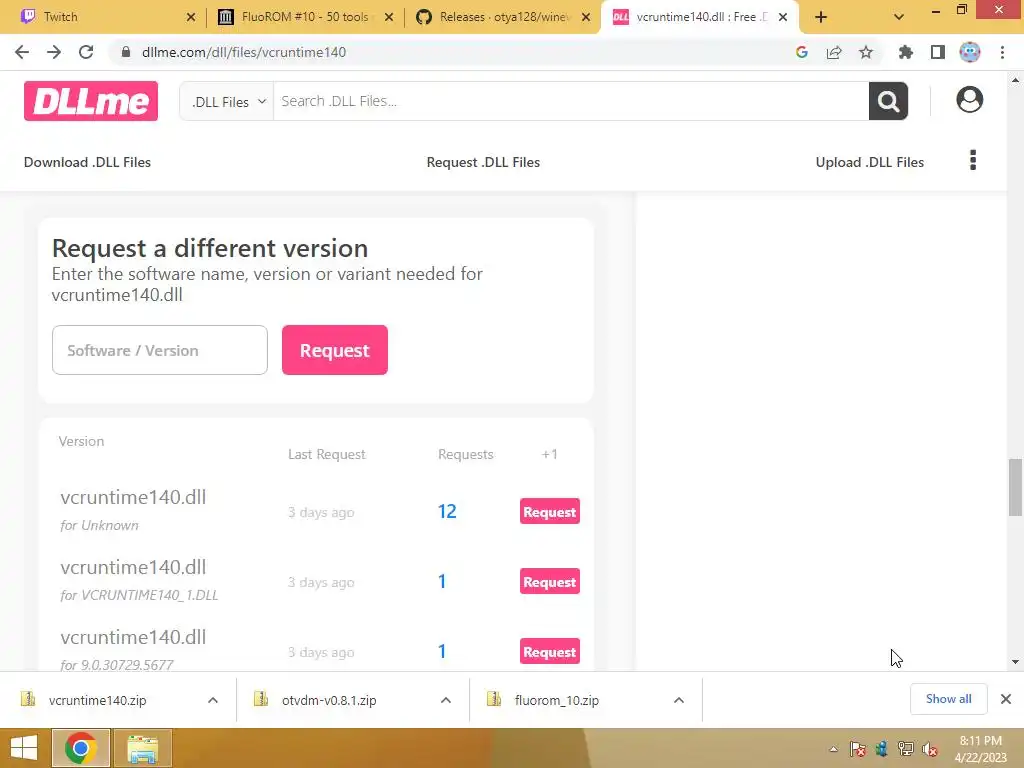Image resolution: width=1024 pixels, height=768 pixels.
Task: Open File Explorer from taskbar
Action: 142,748
